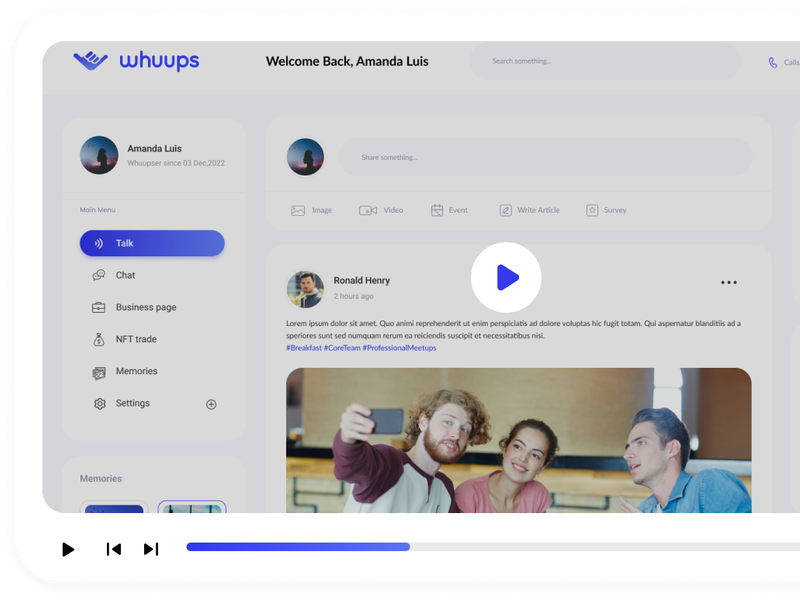Open post options three-dot menu
Image resolution: width=800 pixels, height=600 pixels.
tap(729, 283)
